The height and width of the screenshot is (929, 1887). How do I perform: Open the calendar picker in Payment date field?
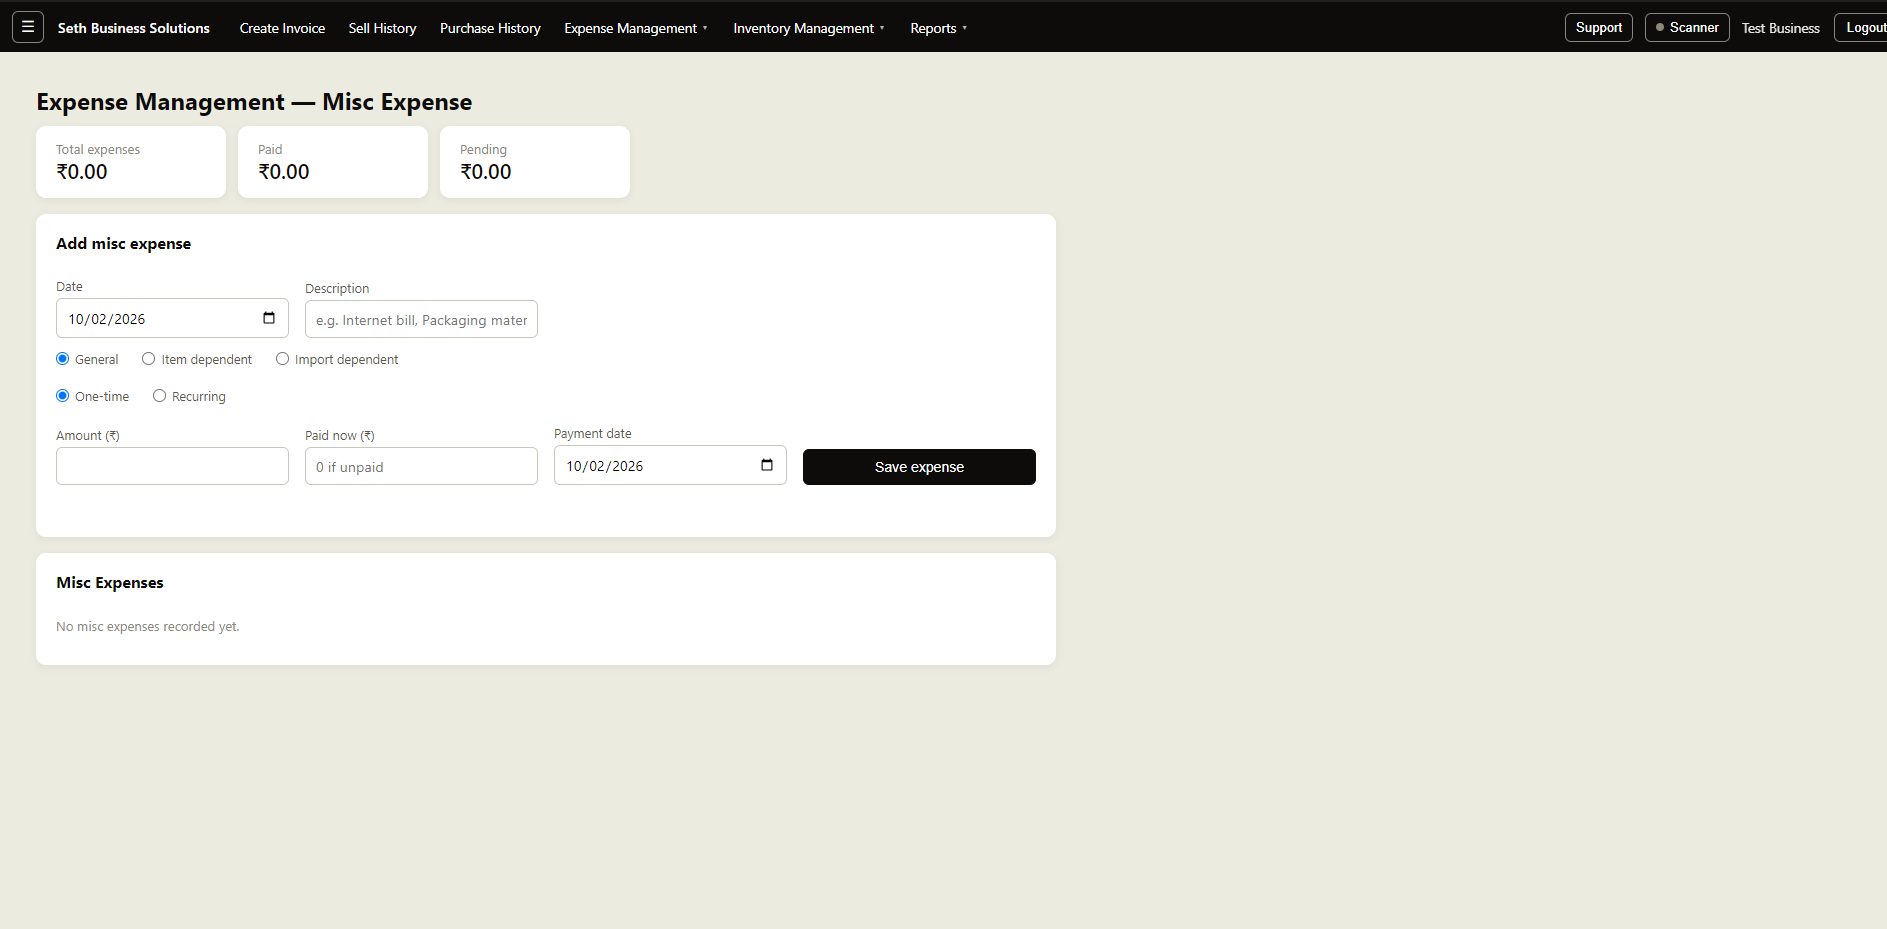[x=766, y=465]
